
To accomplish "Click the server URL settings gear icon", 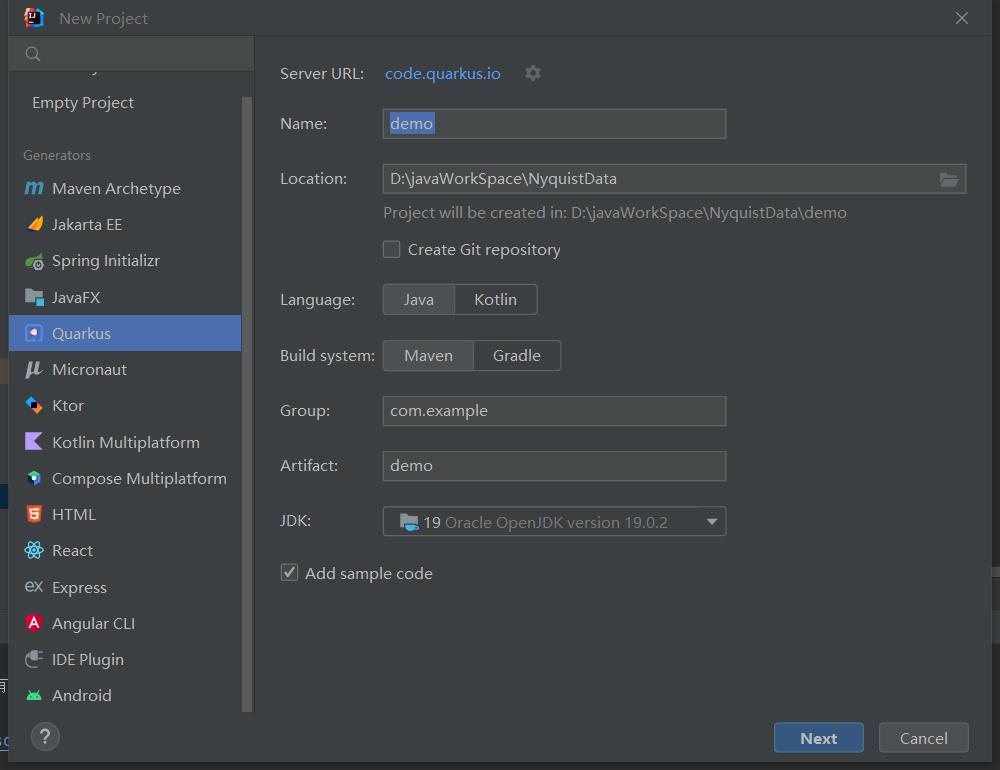I will [x=533, y=73].
